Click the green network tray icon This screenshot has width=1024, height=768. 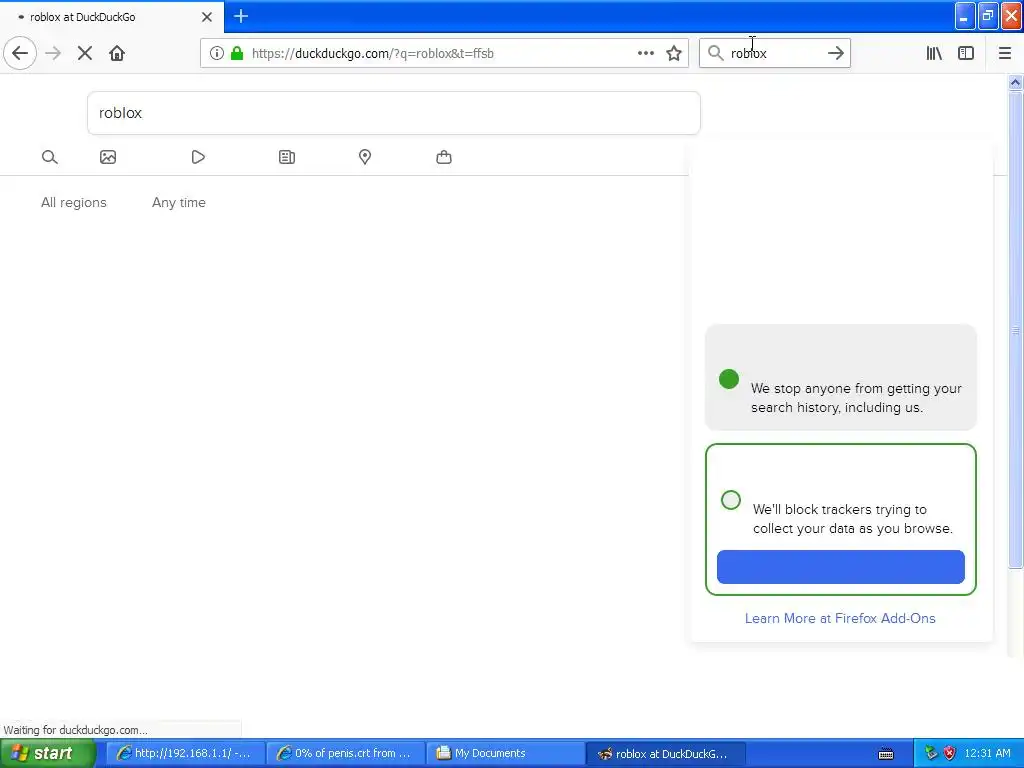click(931, 753)
